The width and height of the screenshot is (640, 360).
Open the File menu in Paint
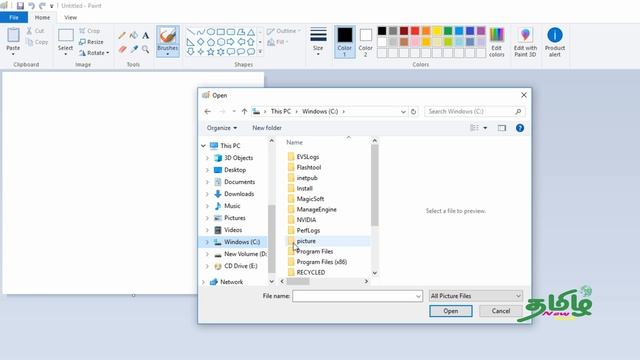pyautogui.click(x=14, y=18)
